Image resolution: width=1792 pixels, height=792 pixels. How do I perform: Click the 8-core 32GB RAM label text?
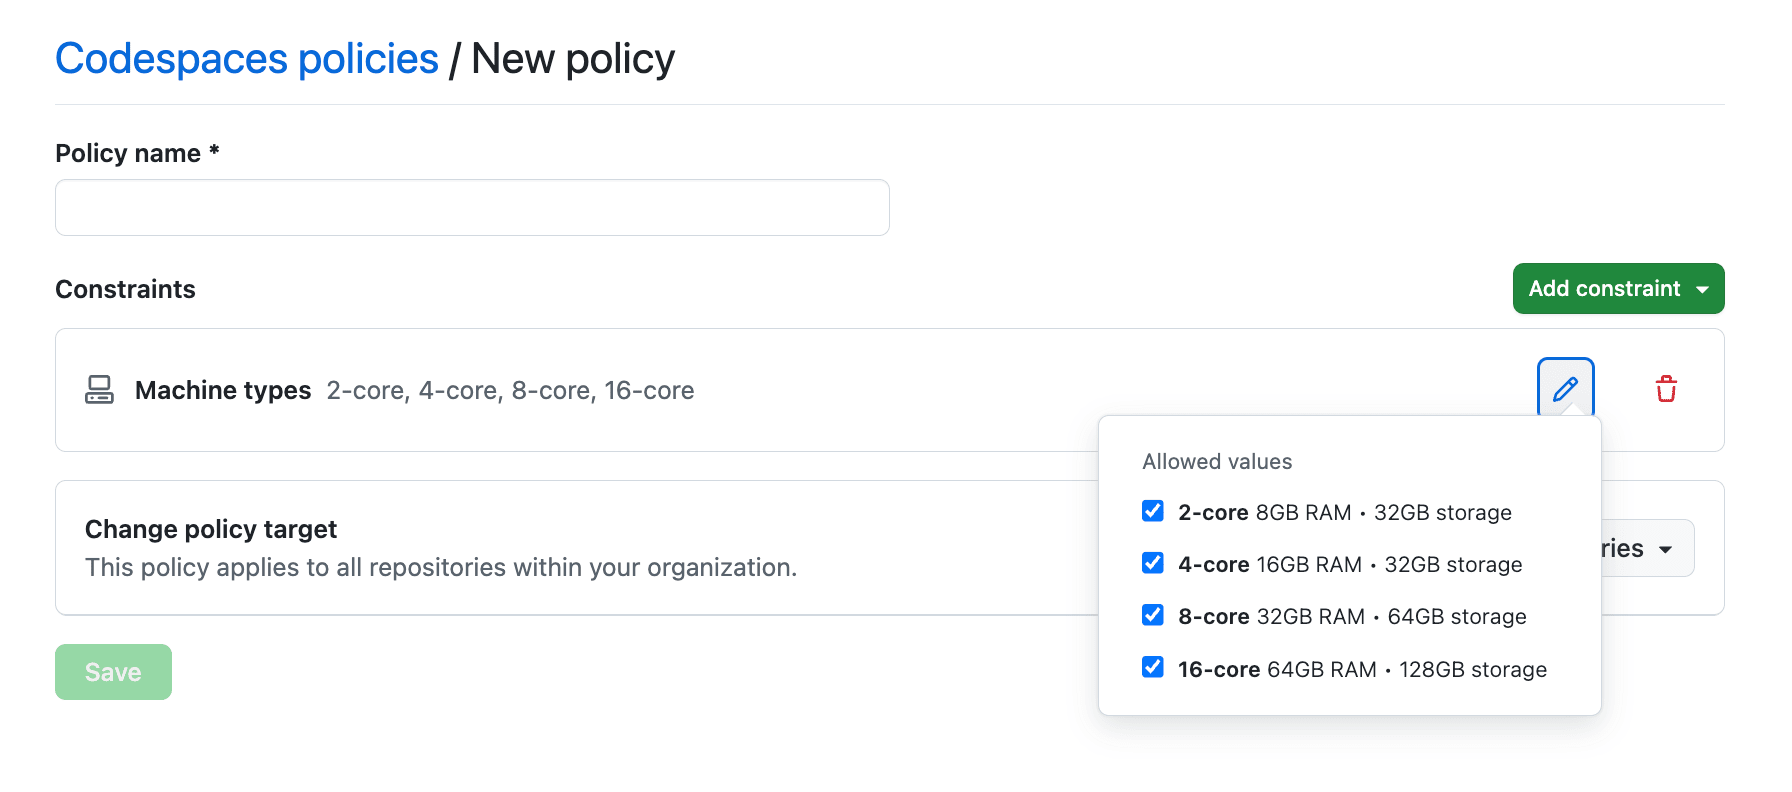1352,616
